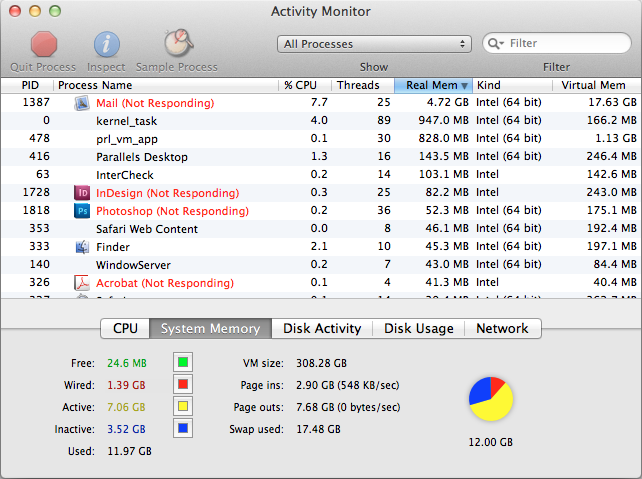Click the red Wired memory color swatch
The image size is (642, 479).
point(183,384)
